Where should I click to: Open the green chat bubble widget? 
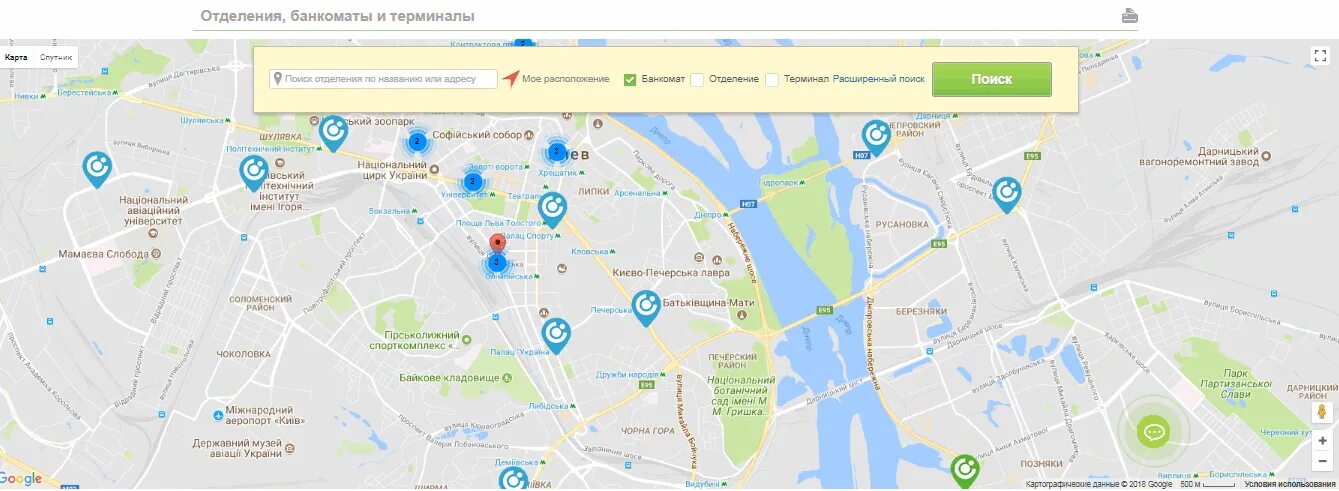1154,433
